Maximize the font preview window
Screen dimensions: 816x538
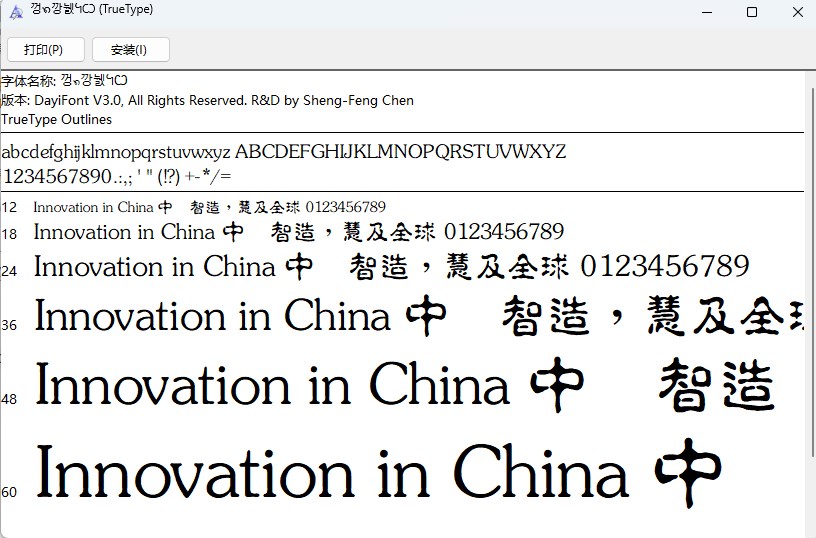[752, 12]
